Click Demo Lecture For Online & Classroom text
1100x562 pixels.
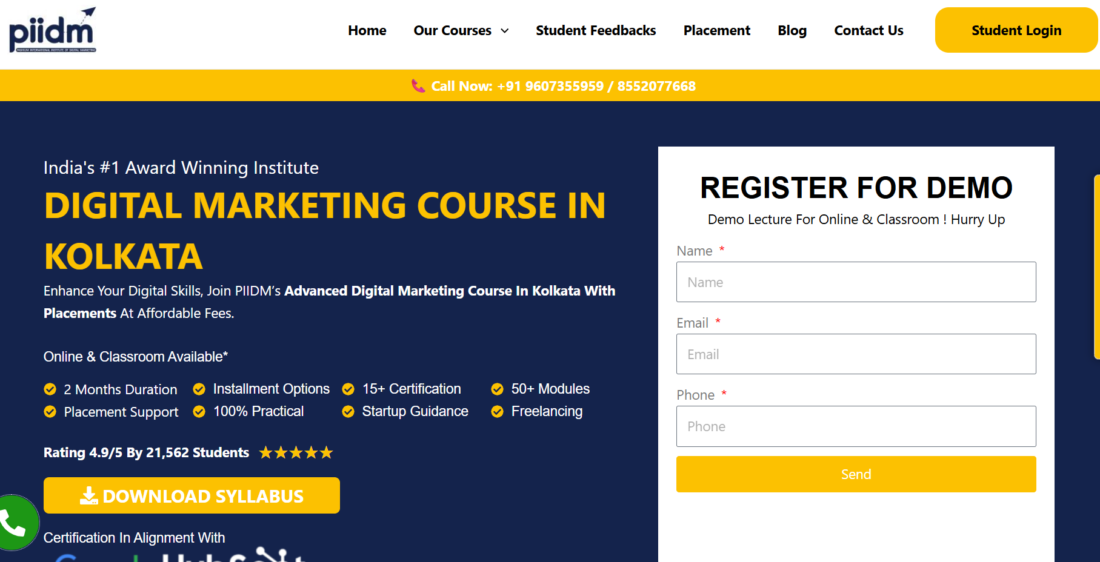tap(856, 220)
